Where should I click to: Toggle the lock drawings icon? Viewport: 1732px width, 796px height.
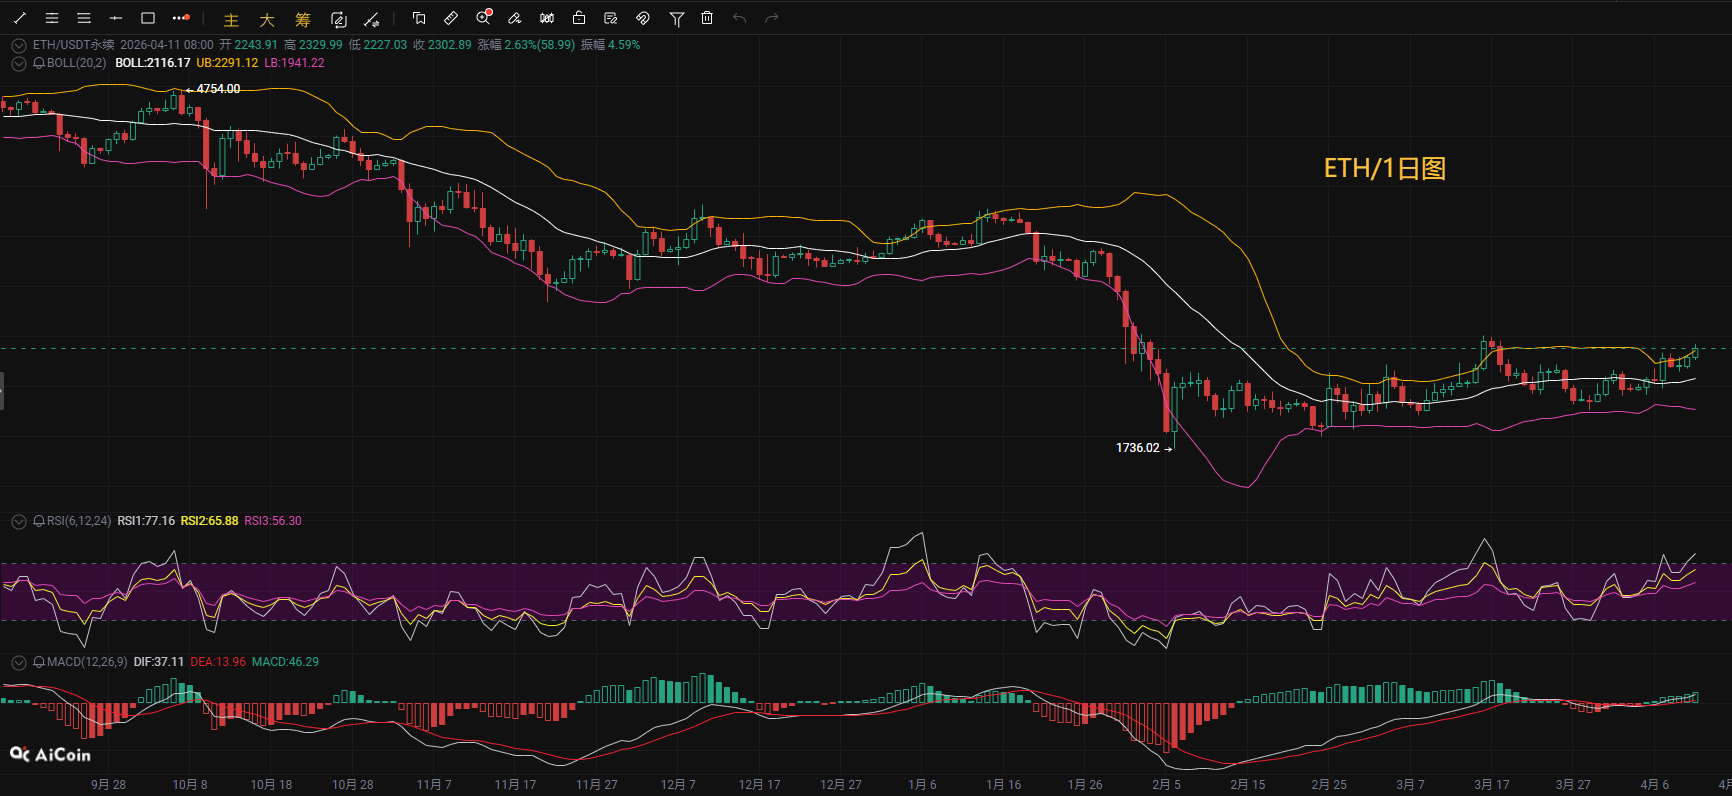pyautogui.click(x=579, y=18)
